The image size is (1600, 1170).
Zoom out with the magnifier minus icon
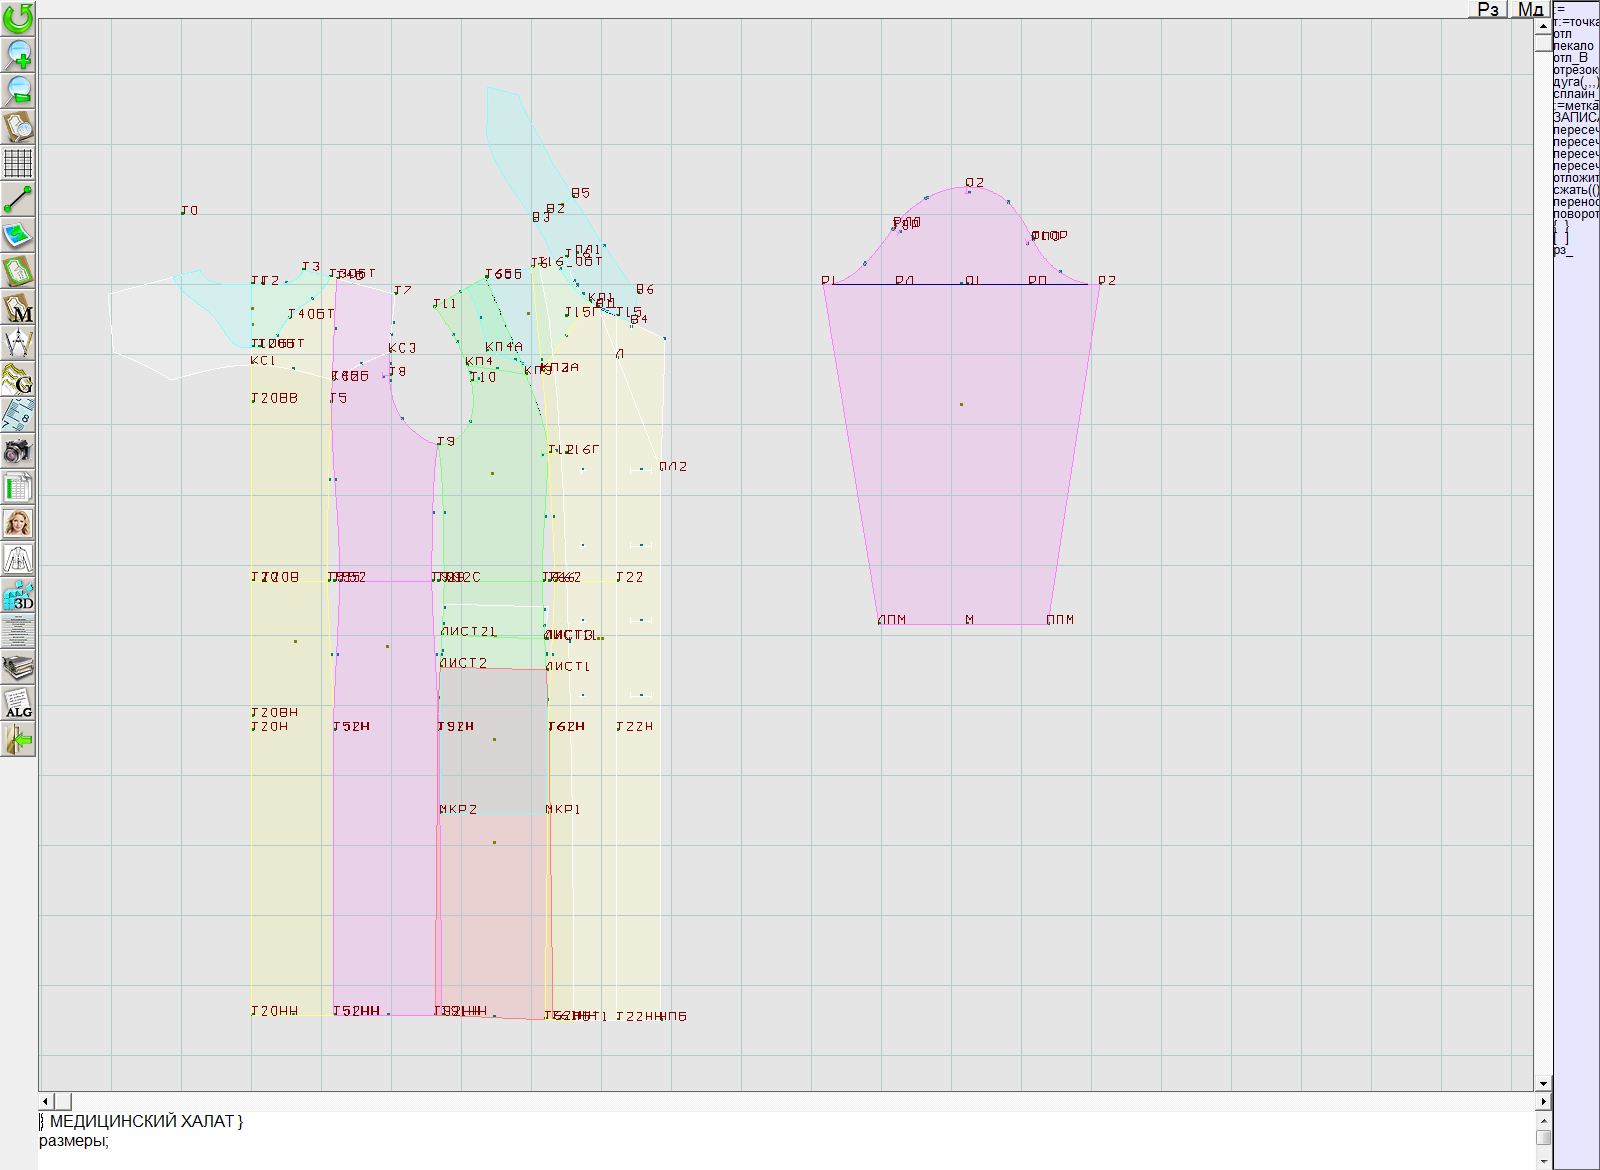click(x=18, y=90)
